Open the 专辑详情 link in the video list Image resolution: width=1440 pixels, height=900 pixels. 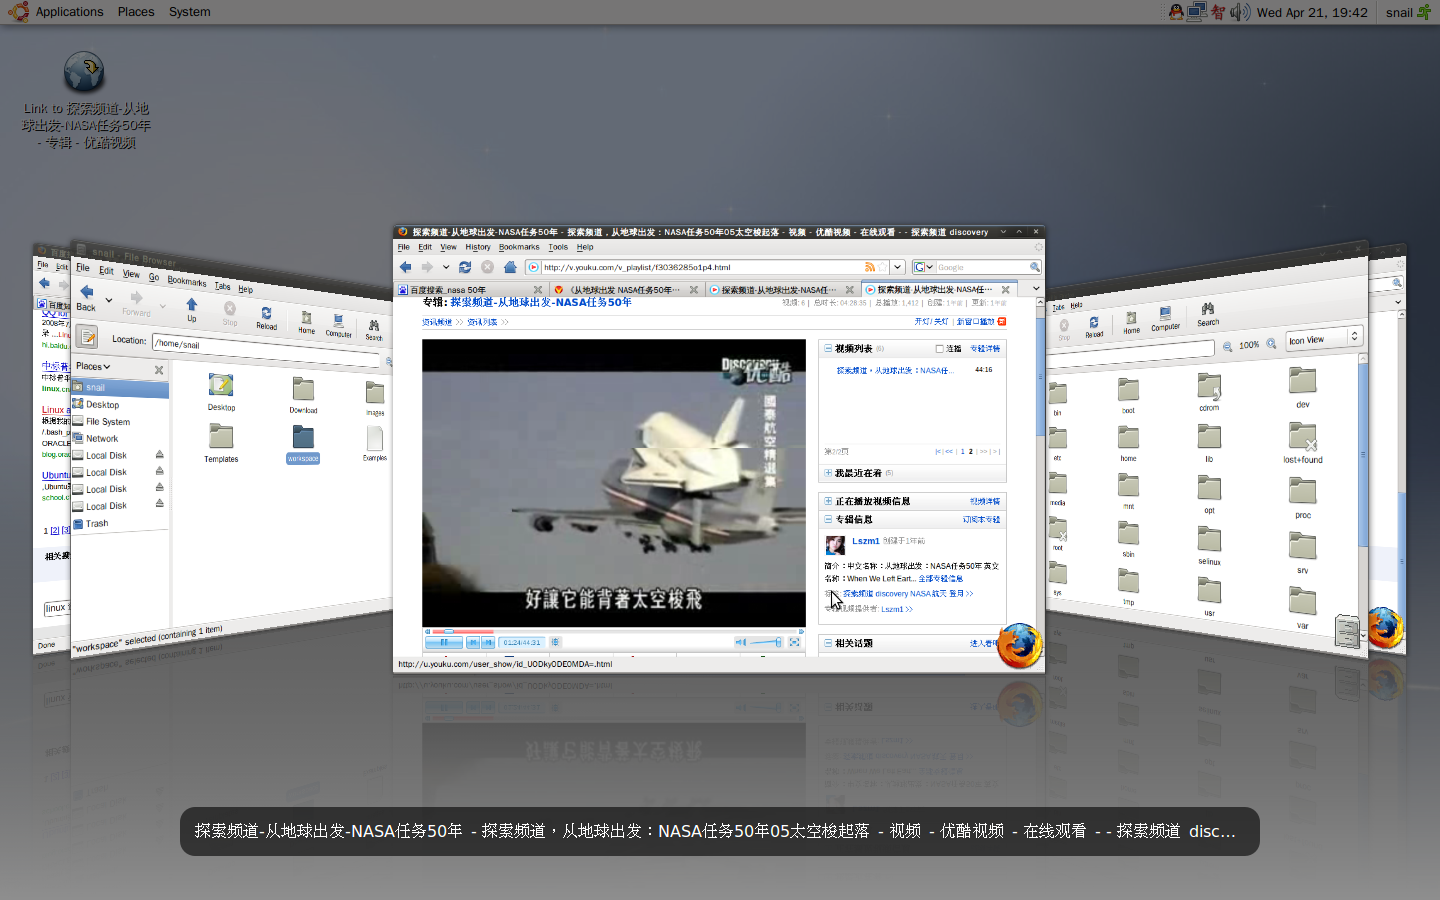coord(985,349)
